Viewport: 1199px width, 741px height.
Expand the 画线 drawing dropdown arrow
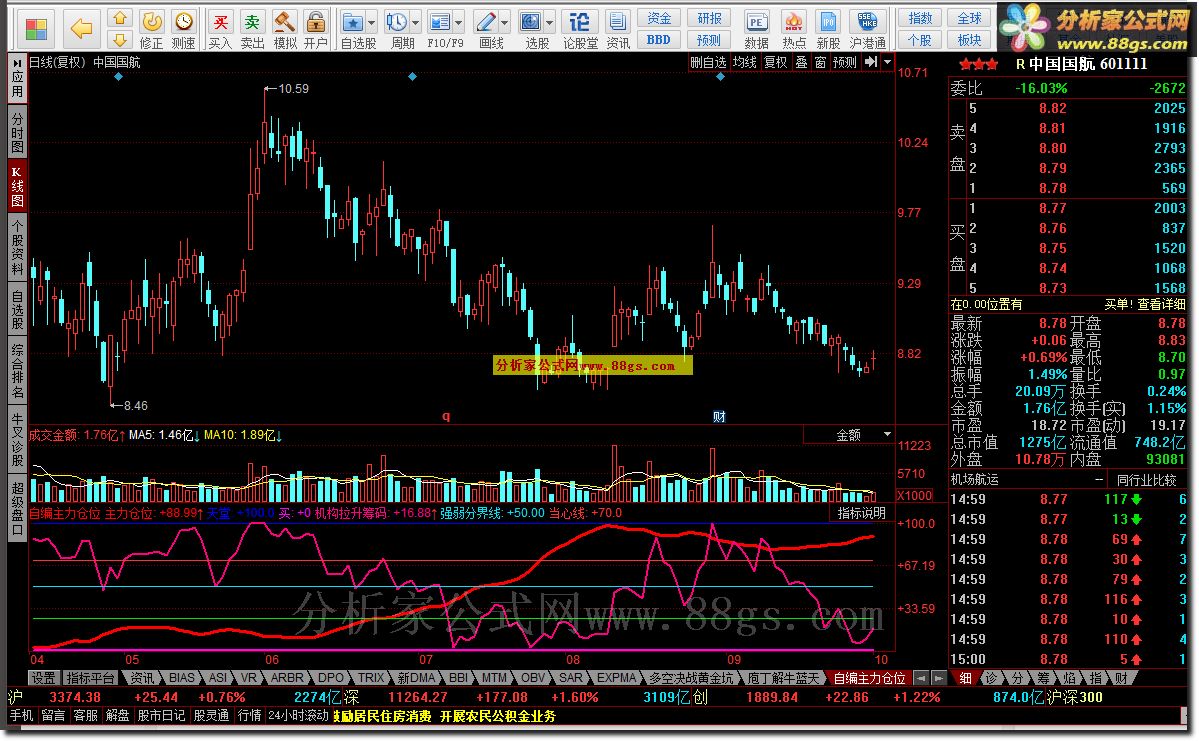[505, 22]
